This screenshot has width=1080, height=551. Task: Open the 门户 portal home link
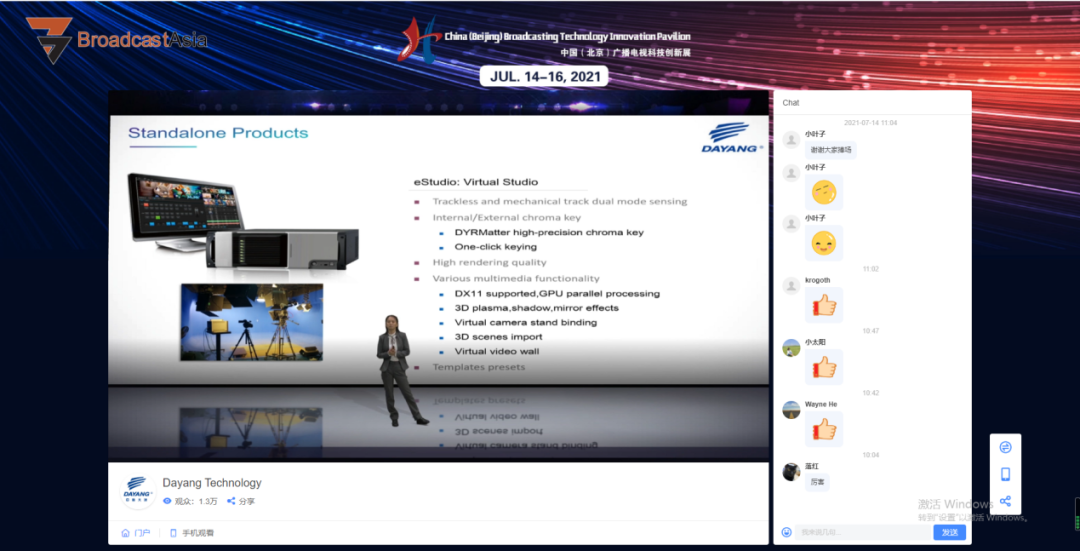click(136, 532)
